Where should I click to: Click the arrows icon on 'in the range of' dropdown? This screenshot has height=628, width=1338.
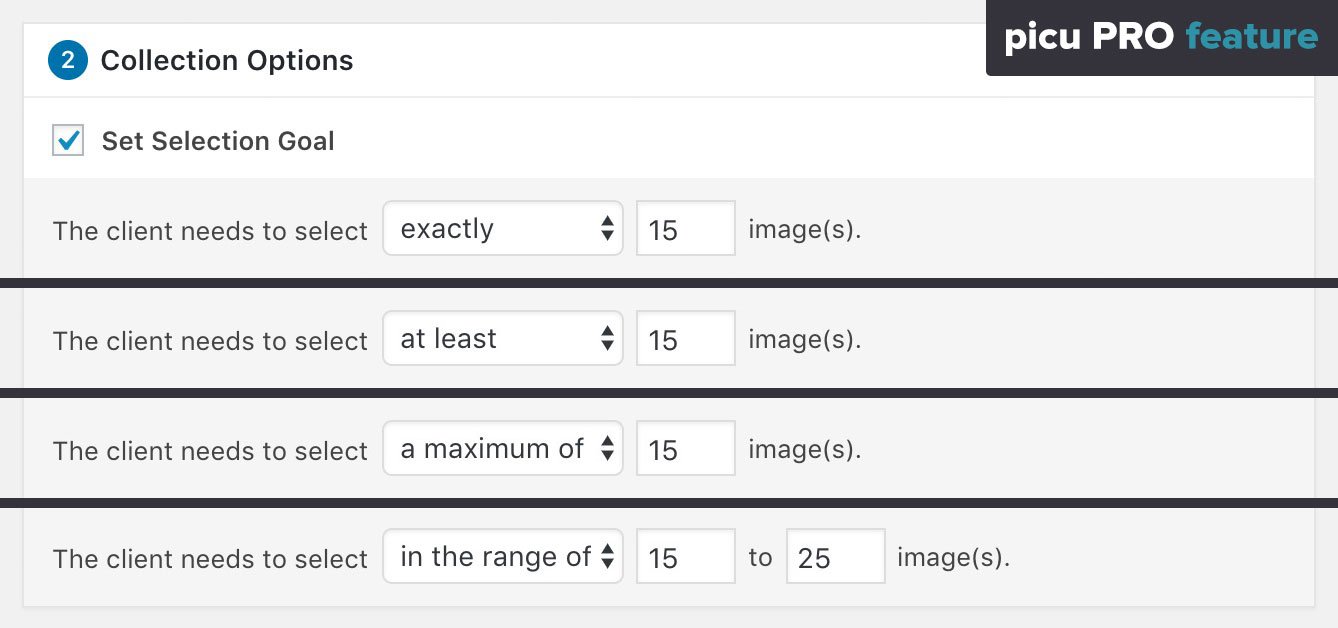607,557
